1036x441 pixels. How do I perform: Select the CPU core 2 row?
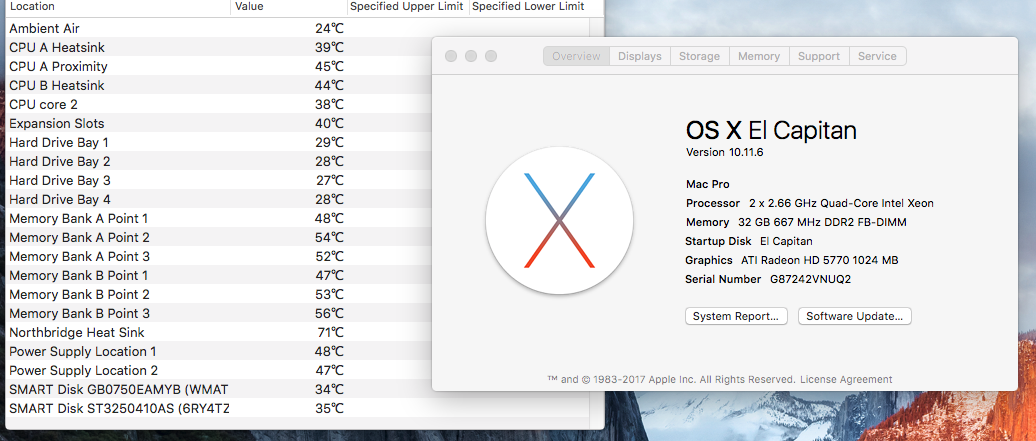pyautogui.click(x=219, y=104)
